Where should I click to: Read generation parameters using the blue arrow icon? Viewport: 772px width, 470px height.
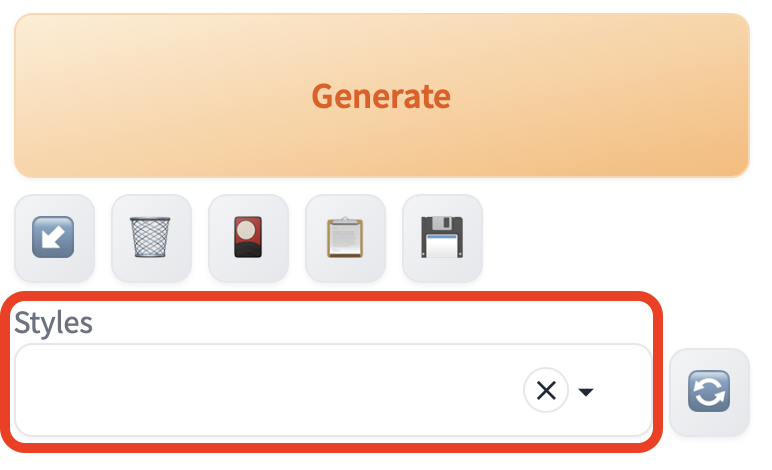54,238
